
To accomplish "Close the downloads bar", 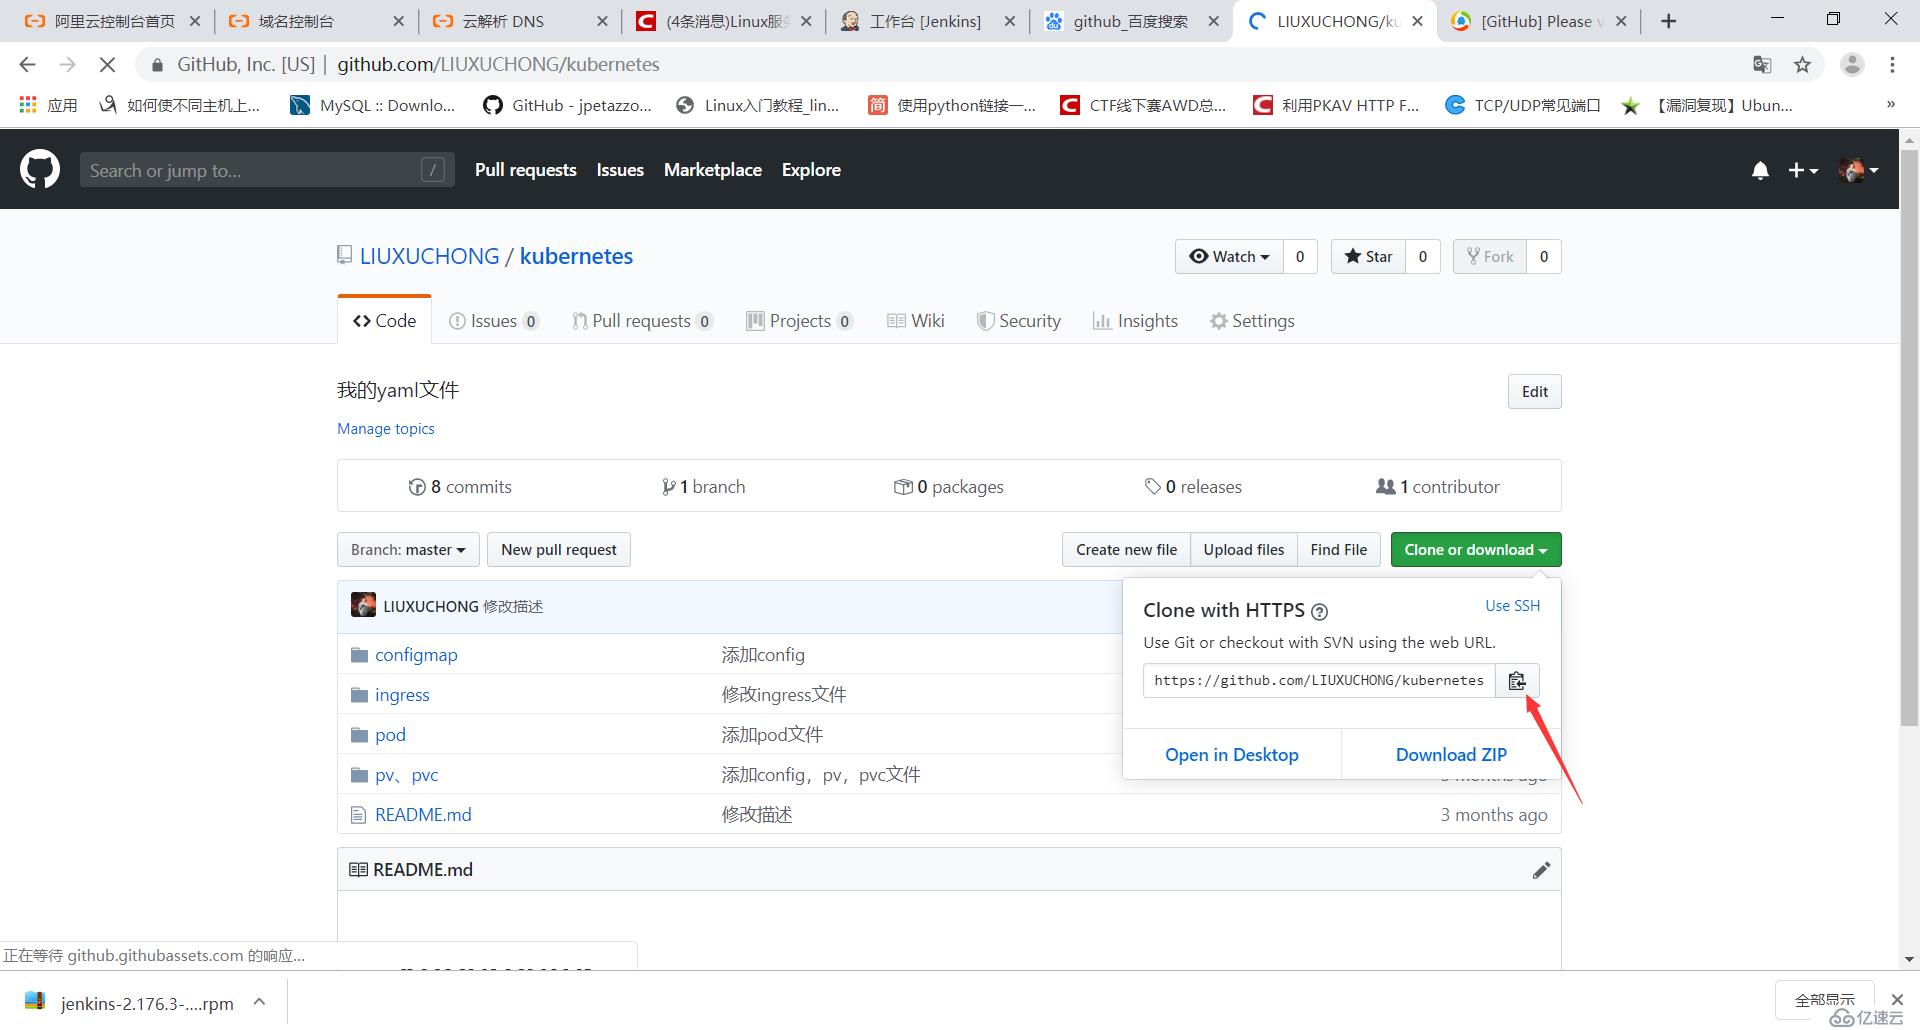I will pyautogui.click(x=1897, y=999).
